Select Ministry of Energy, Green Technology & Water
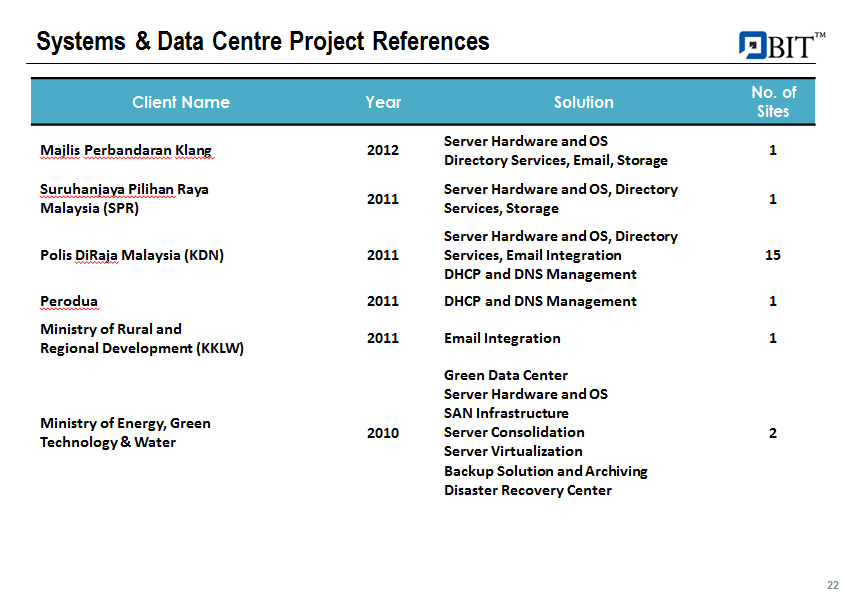 pyautogui.click(x=125, y=433)
